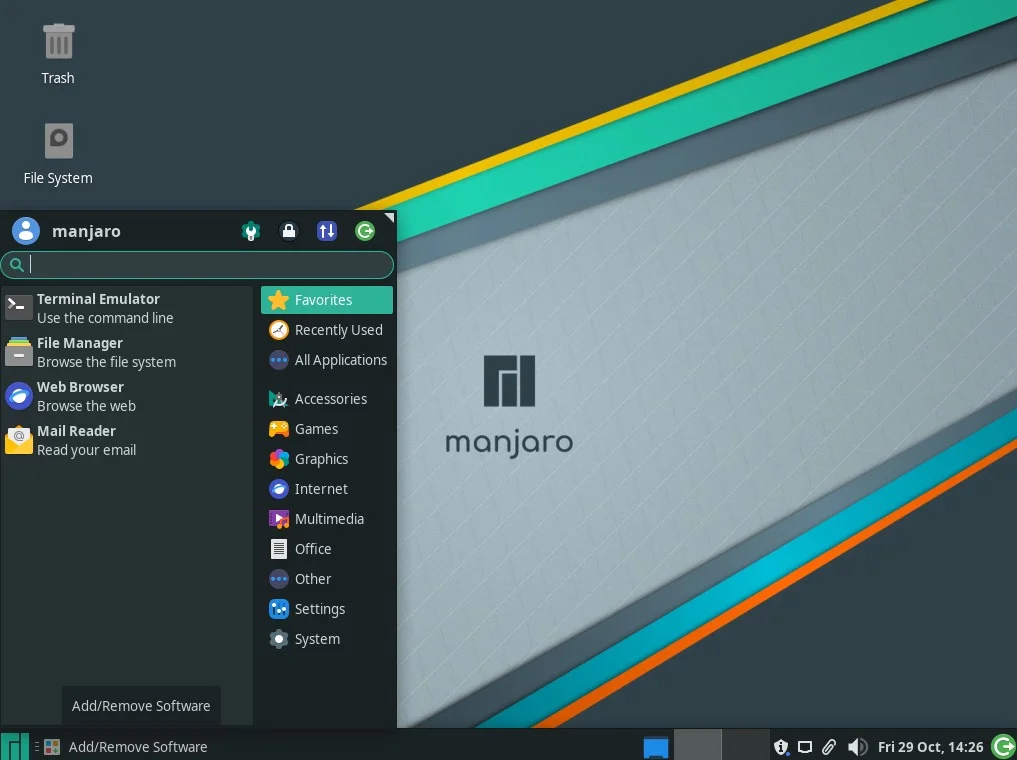Open the Trash desktop icon
The height and width of the screenshot is (760, 1017).
click(58, 53)
